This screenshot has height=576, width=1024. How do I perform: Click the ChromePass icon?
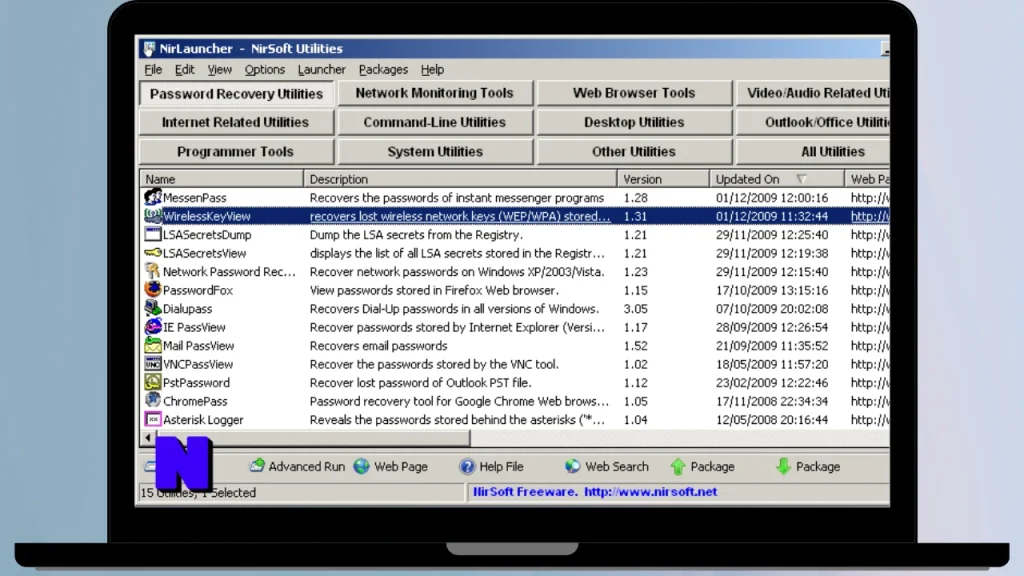(153, 400)
